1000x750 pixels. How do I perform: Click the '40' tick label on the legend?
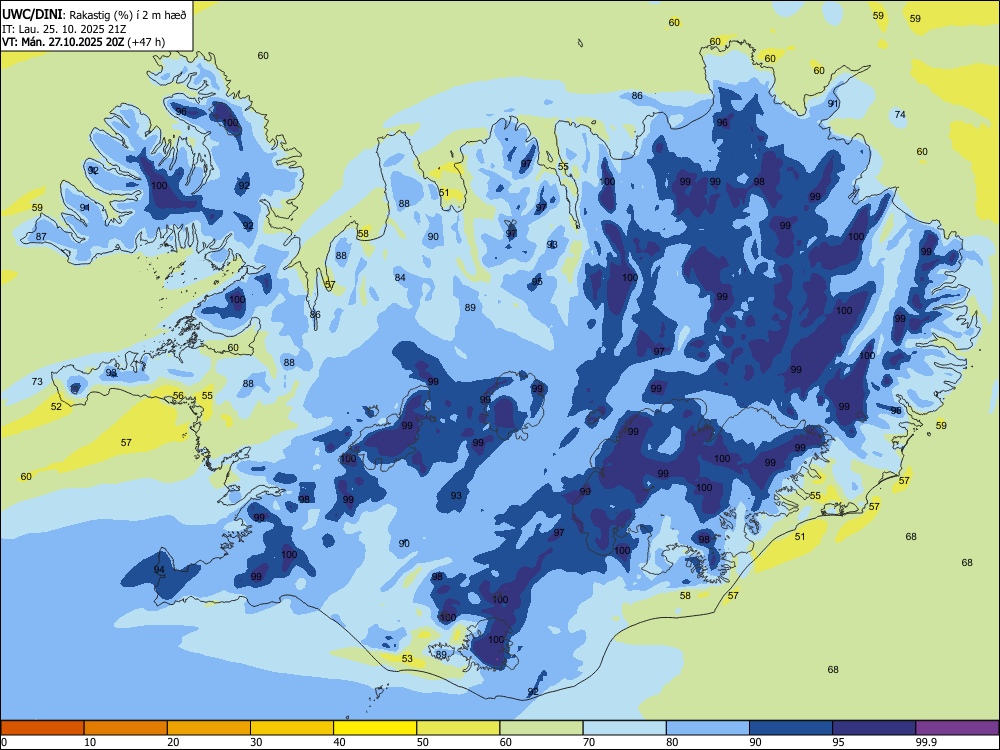point(339,742)
